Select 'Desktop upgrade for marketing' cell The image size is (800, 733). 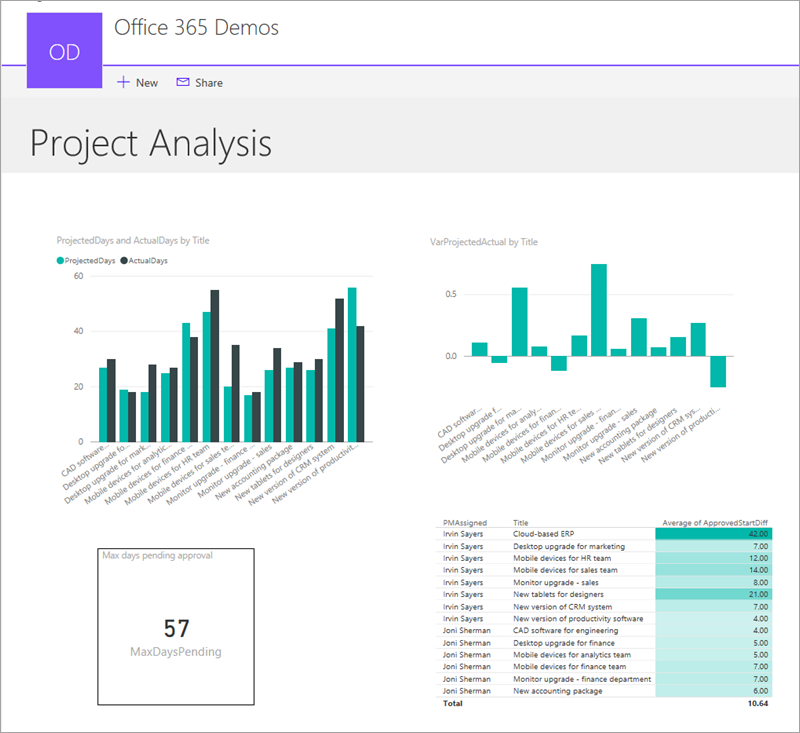(569, 546)
